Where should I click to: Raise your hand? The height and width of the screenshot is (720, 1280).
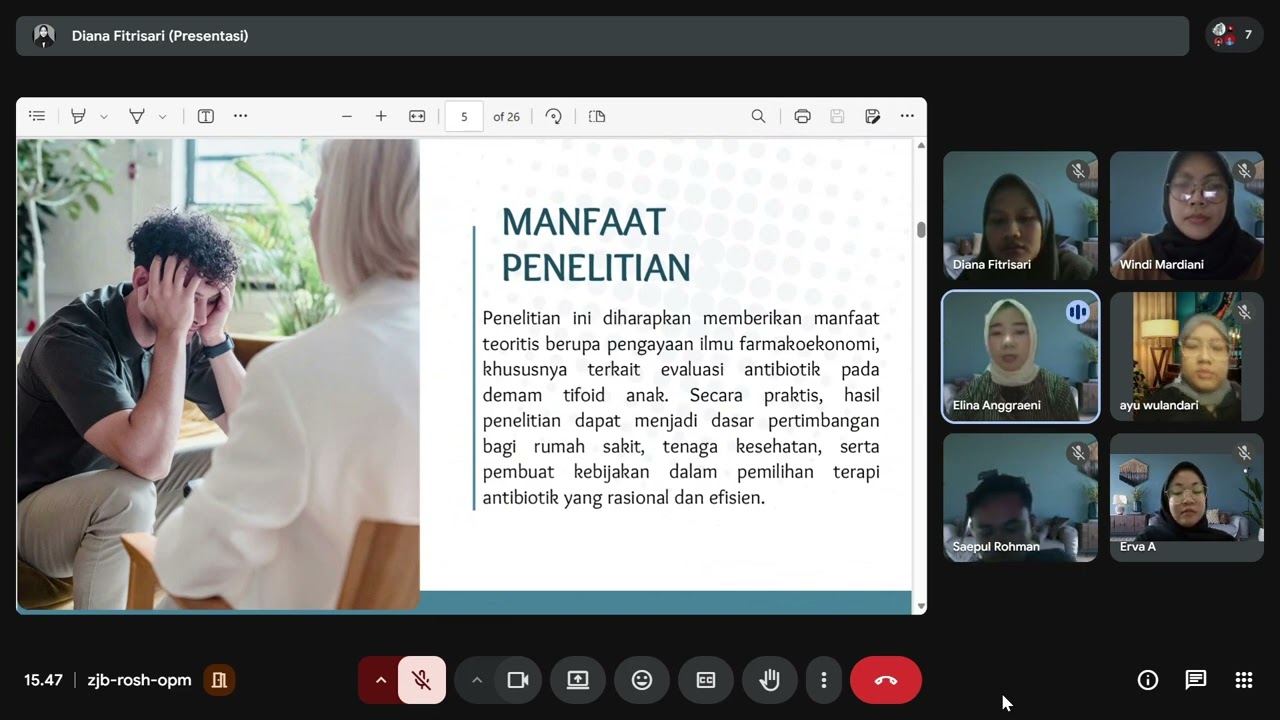[x=769, y=680]
